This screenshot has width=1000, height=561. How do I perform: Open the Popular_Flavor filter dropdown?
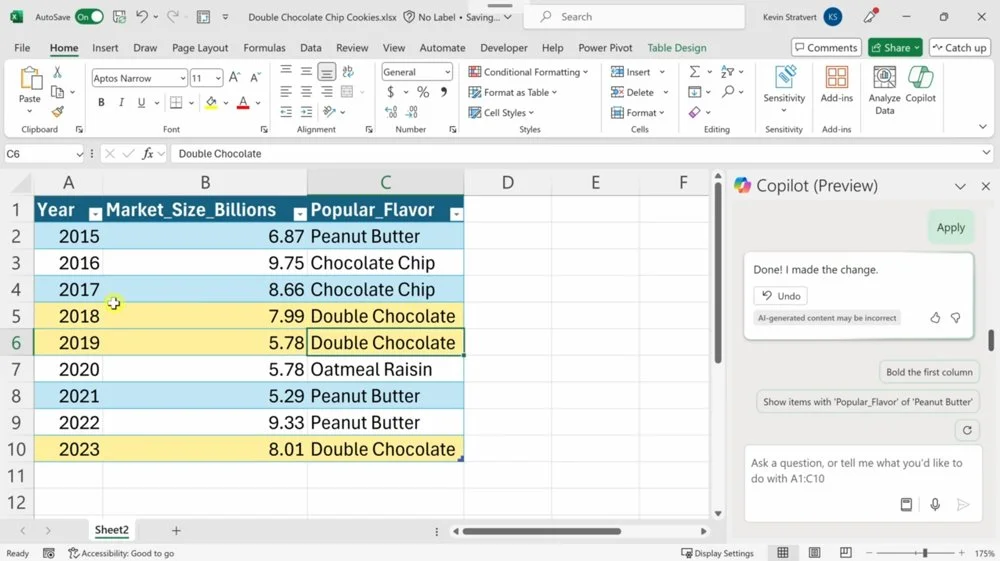pos(456,214)
